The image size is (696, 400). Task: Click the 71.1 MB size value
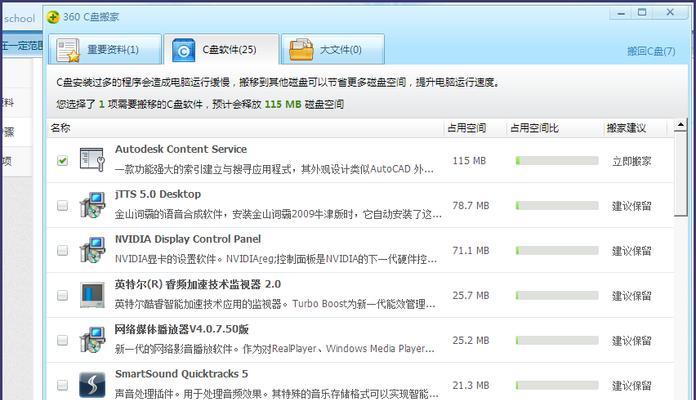471,250
